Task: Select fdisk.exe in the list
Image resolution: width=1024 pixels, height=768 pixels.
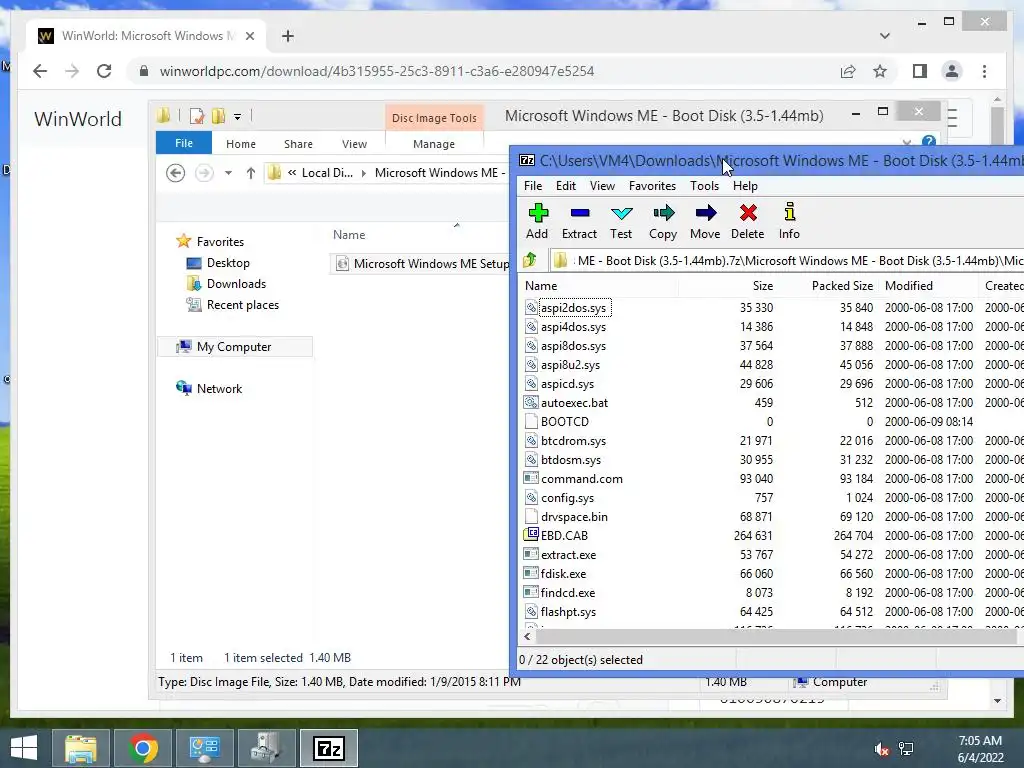Action: pyautogui.click(x=564, y=573)
